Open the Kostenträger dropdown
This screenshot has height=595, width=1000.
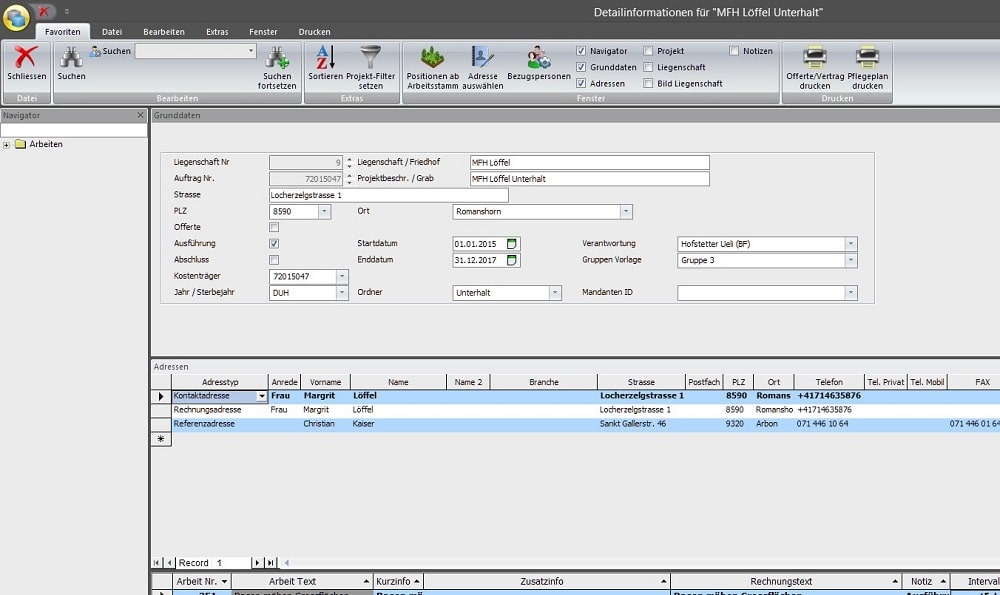342,276
